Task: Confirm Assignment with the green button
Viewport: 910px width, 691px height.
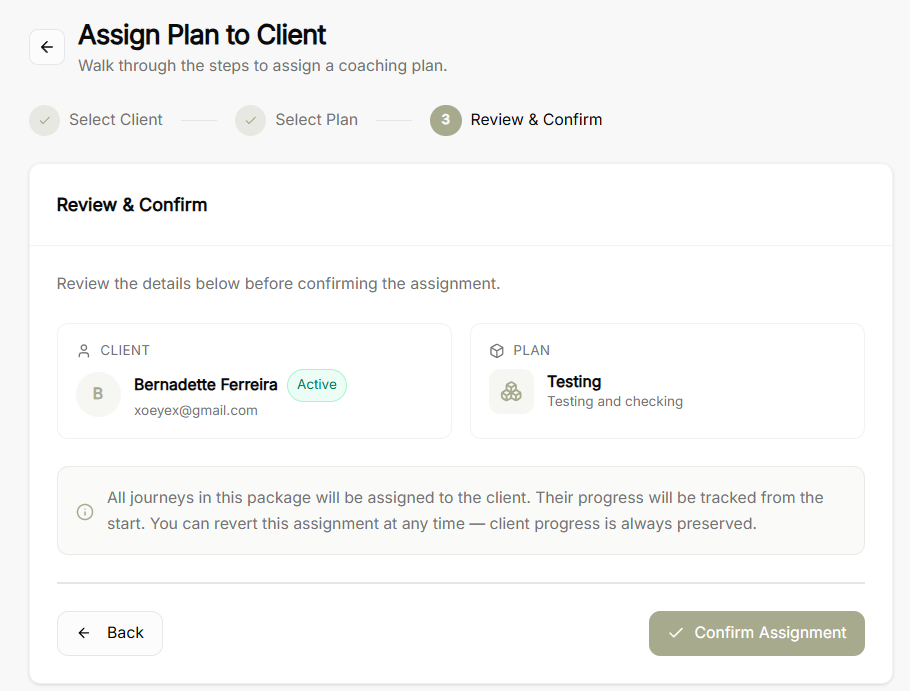Action: (757, 633)
